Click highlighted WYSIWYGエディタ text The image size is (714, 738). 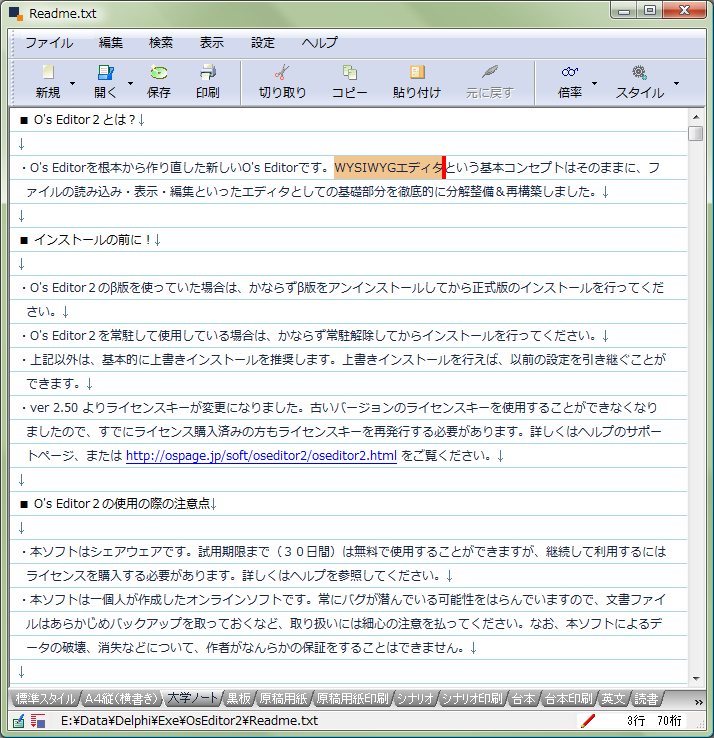(388, 168)
